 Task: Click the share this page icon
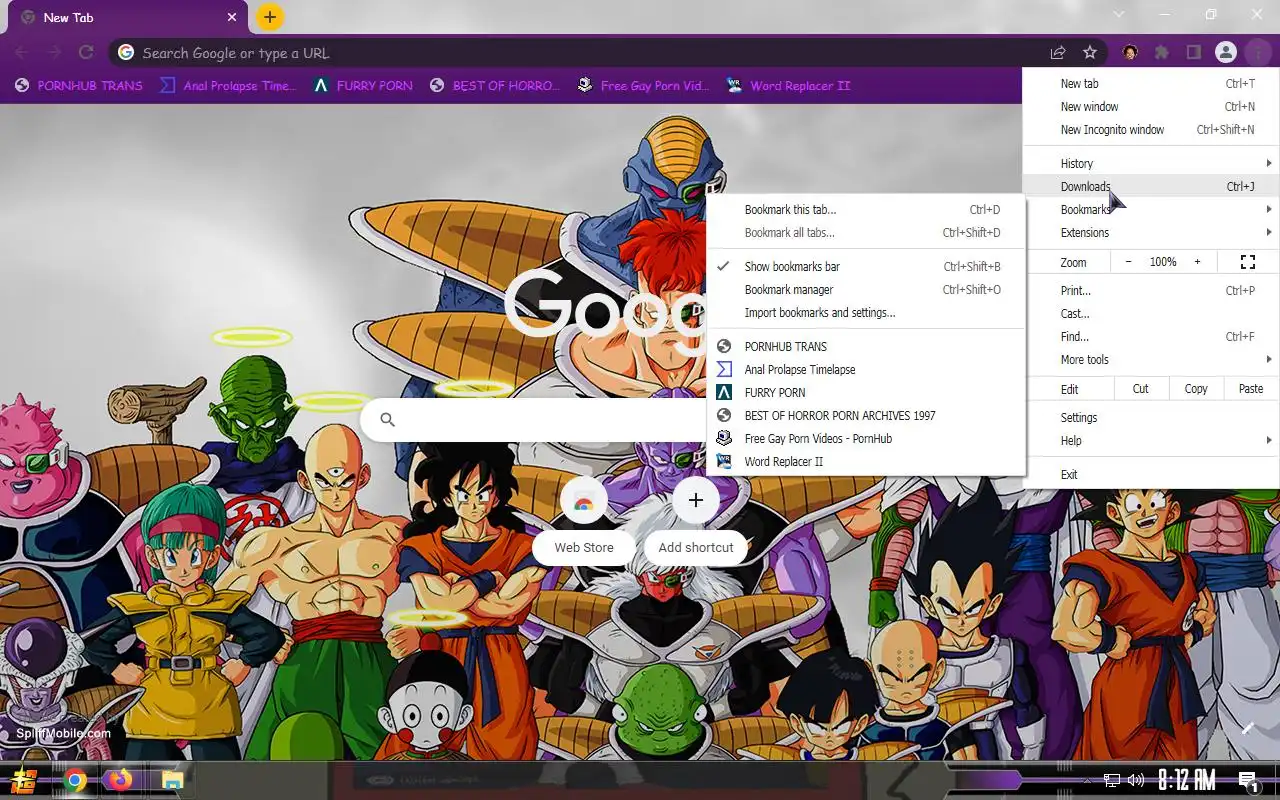[x=1057, y=52]
